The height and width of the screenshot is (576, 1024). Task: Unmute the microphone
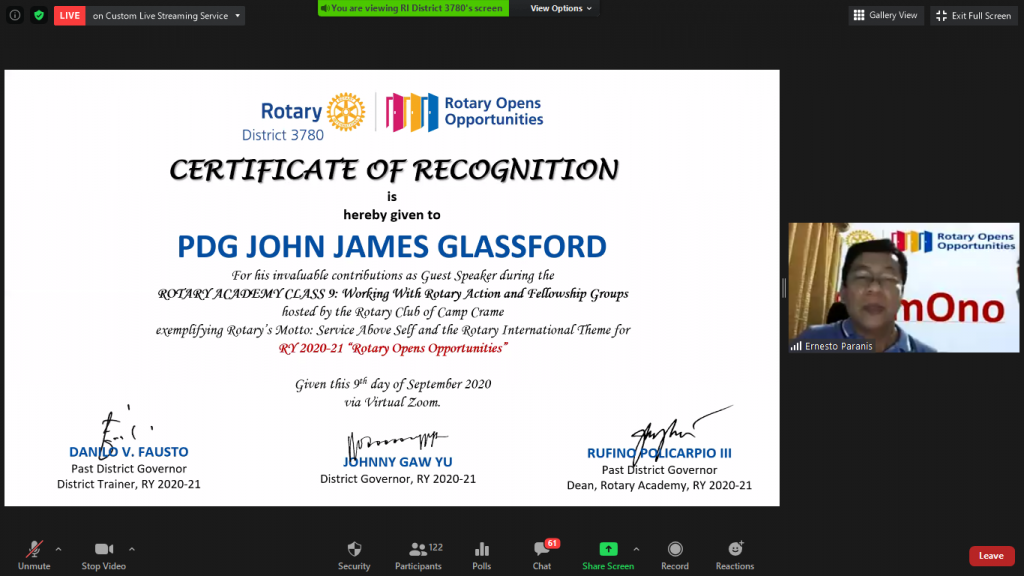tap(34, 556)
